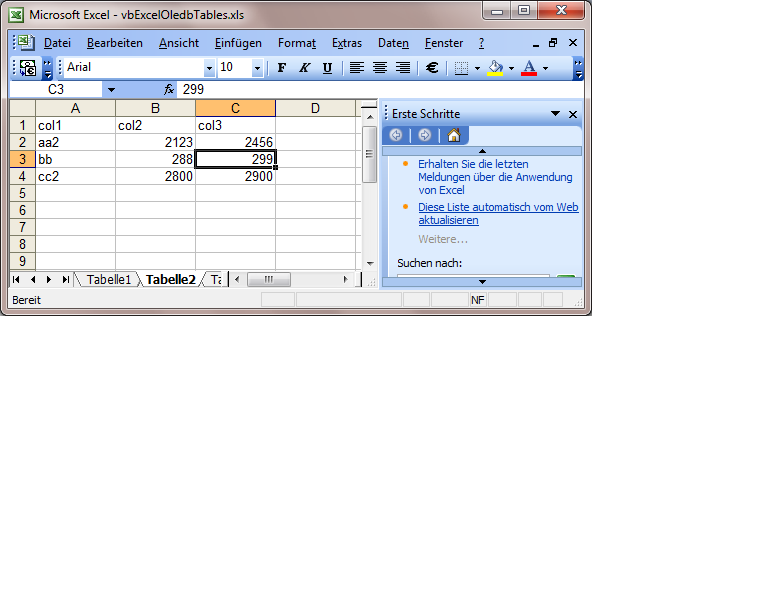
Task: Click the insert function fx icon
Action: point(169,89)
